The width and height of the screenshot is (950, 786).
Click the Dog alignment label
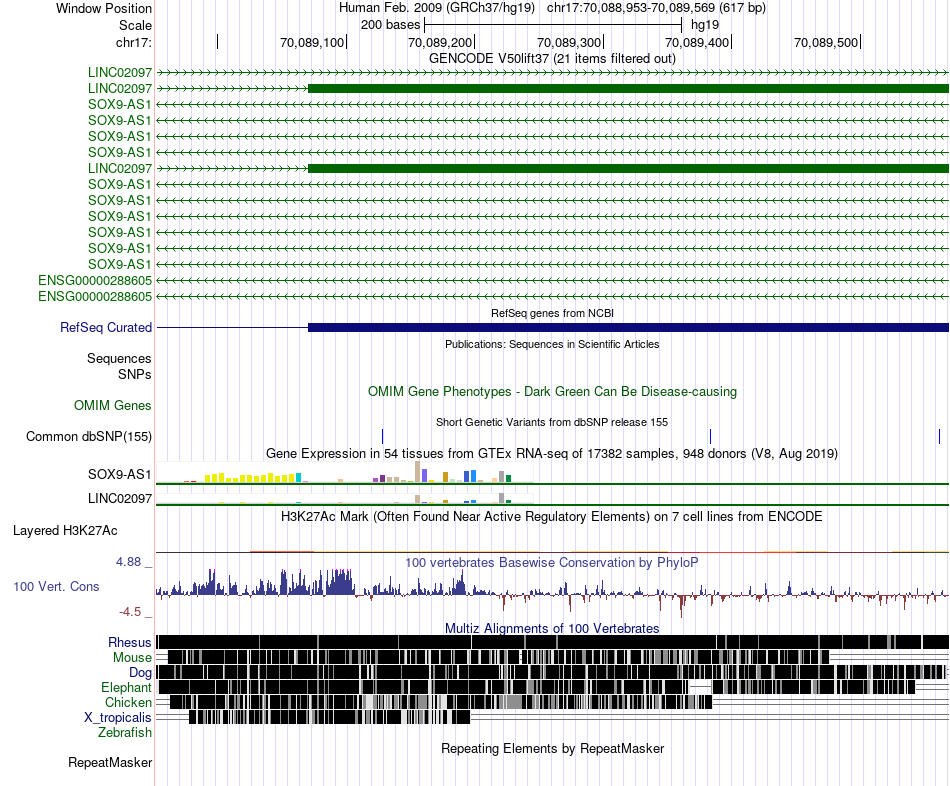pyautogui.click(x=141, y=672)
